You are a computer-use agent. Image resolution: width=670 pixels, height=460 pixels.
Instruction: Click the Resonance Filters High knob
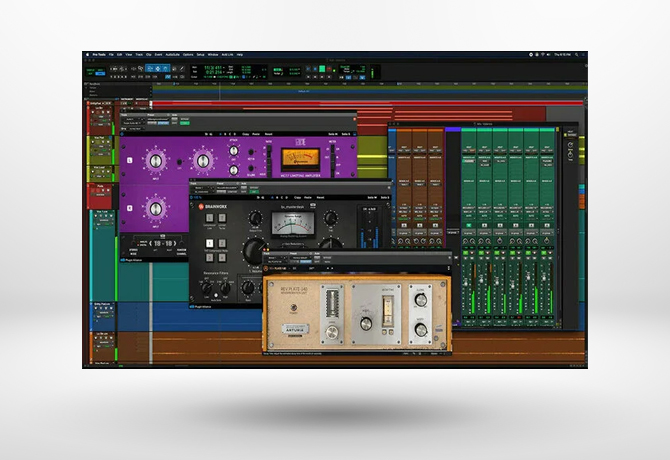[x=225, y=288]
